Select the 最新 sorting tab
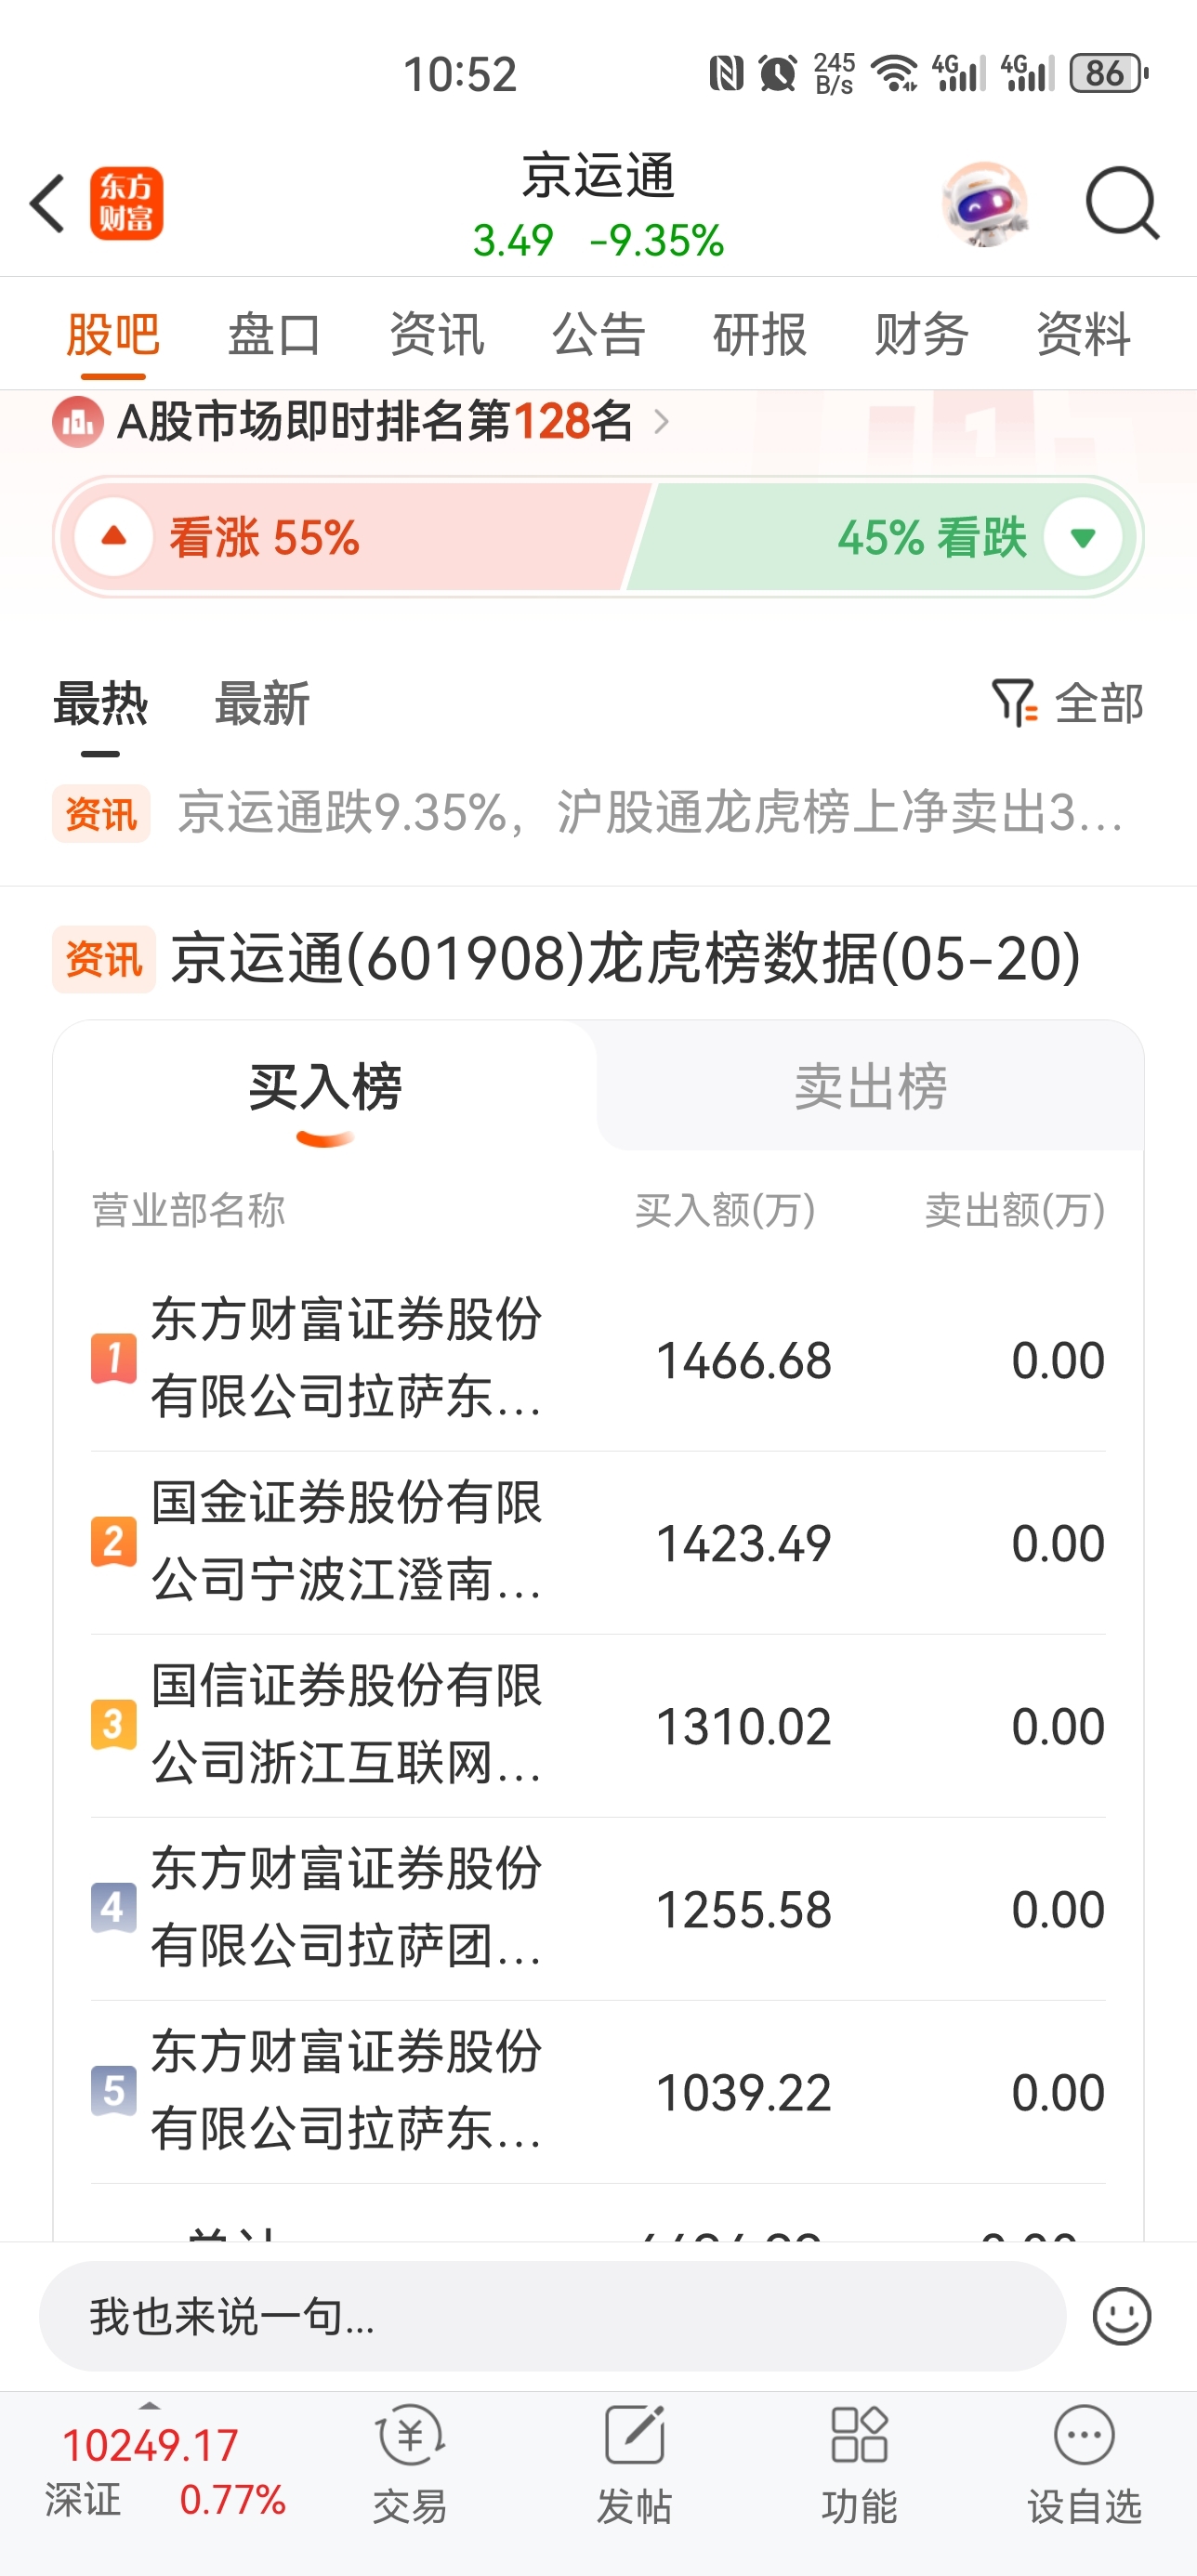Image resolution: width=1197 pixels, height=2576 pixels. tap(262, 703)
